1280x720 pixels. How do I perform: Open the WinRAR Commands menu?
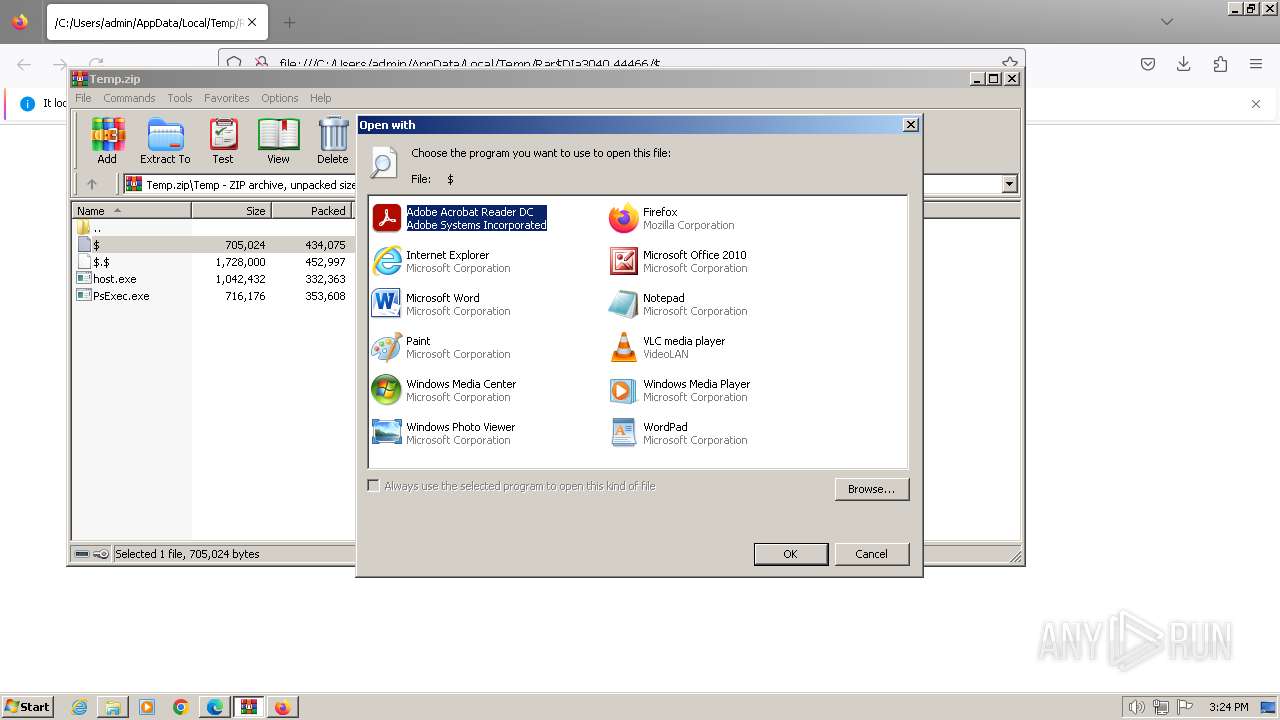click(x=129, y=98)
